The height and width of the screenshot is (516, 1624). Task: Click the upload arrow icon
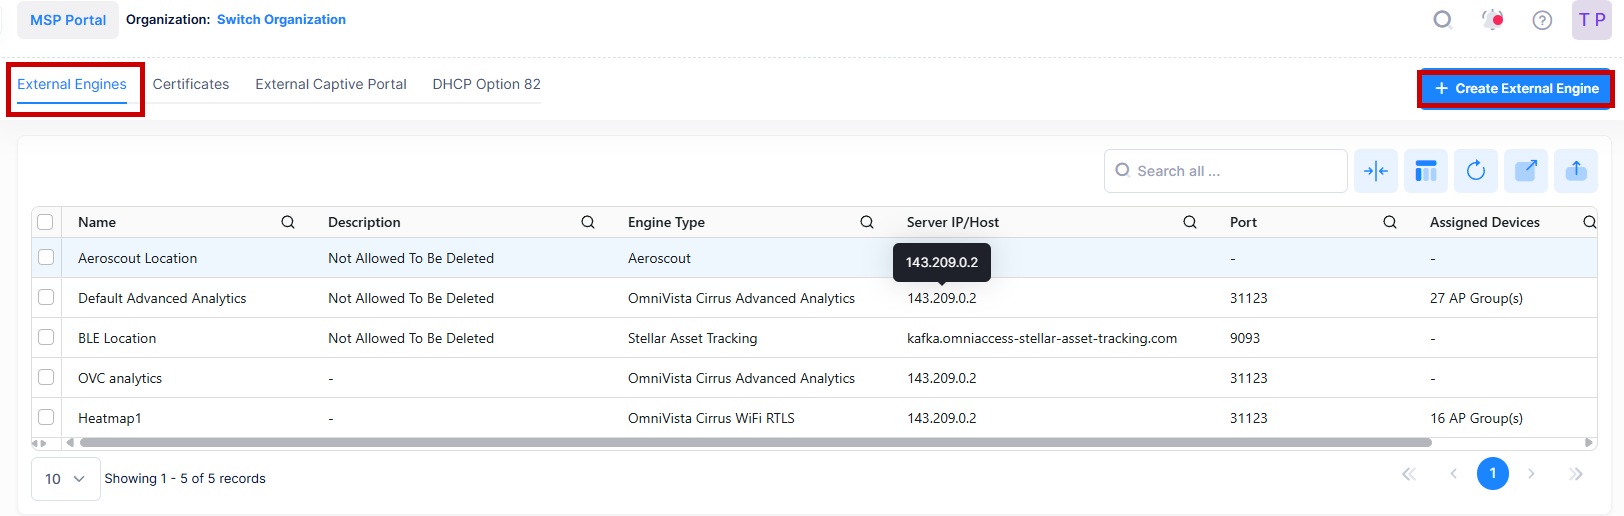coord(1576,171)
